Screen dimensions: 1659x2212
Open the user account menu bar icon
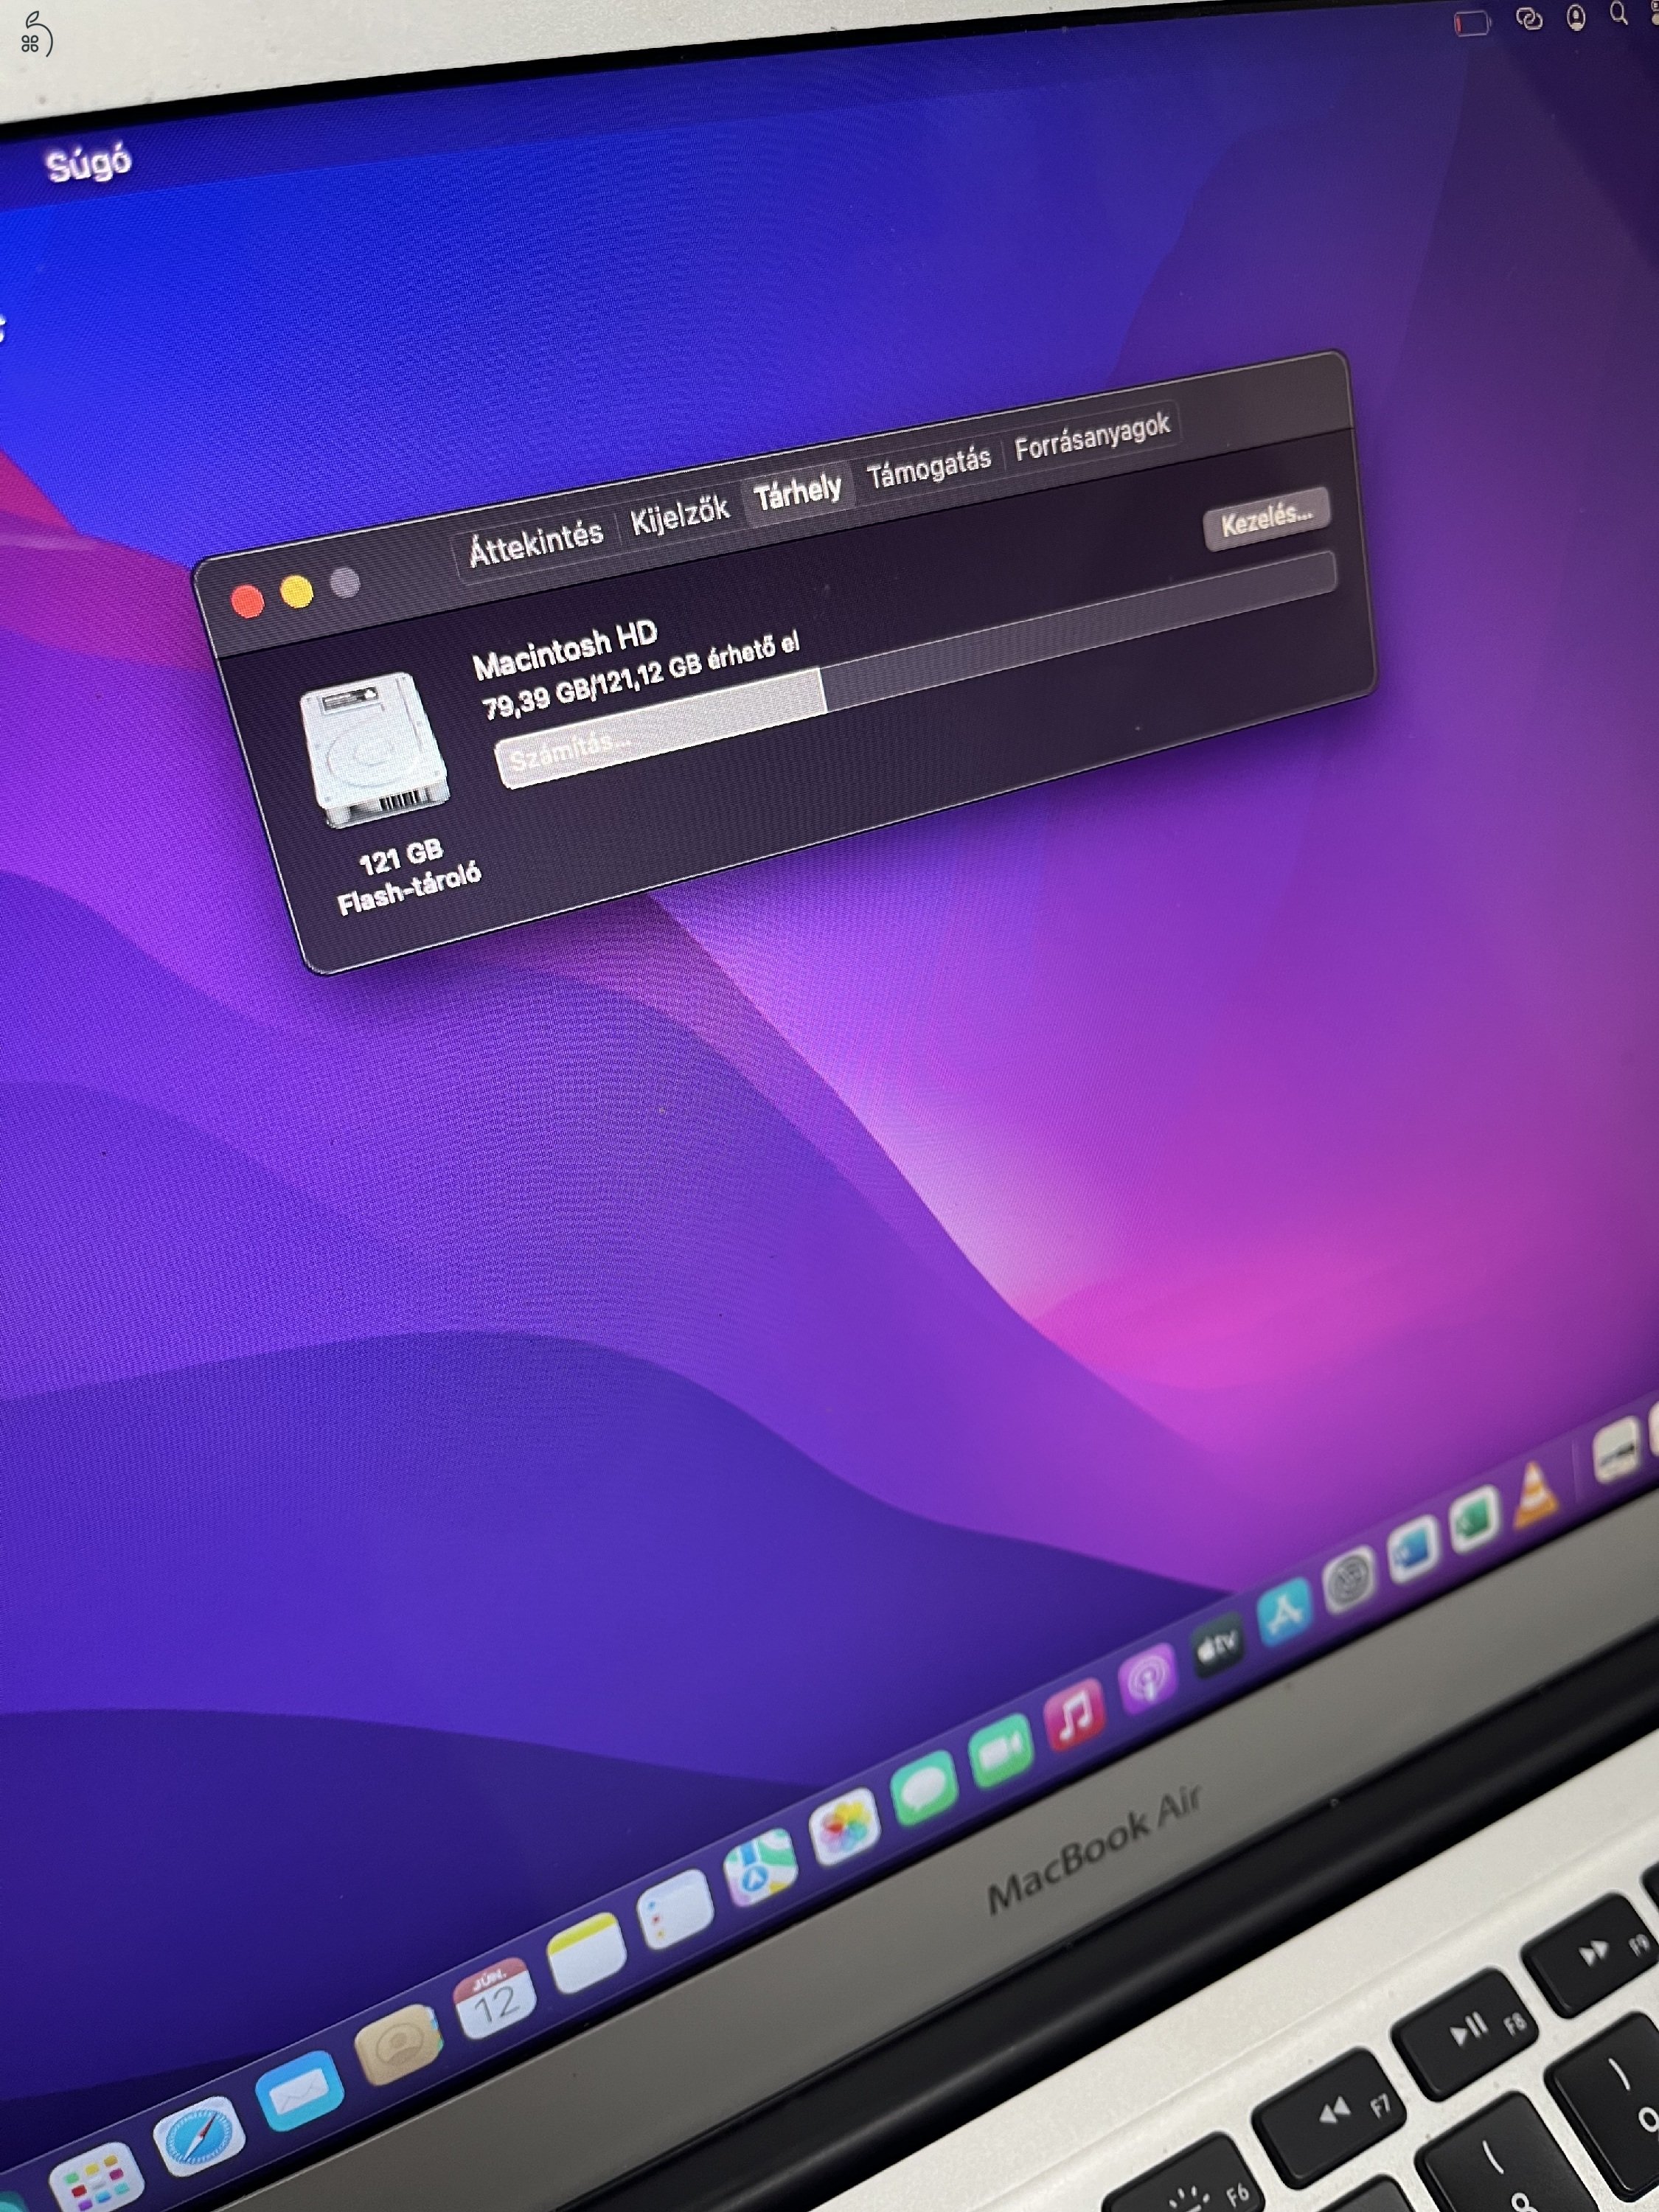click(x=1576, y=17)
